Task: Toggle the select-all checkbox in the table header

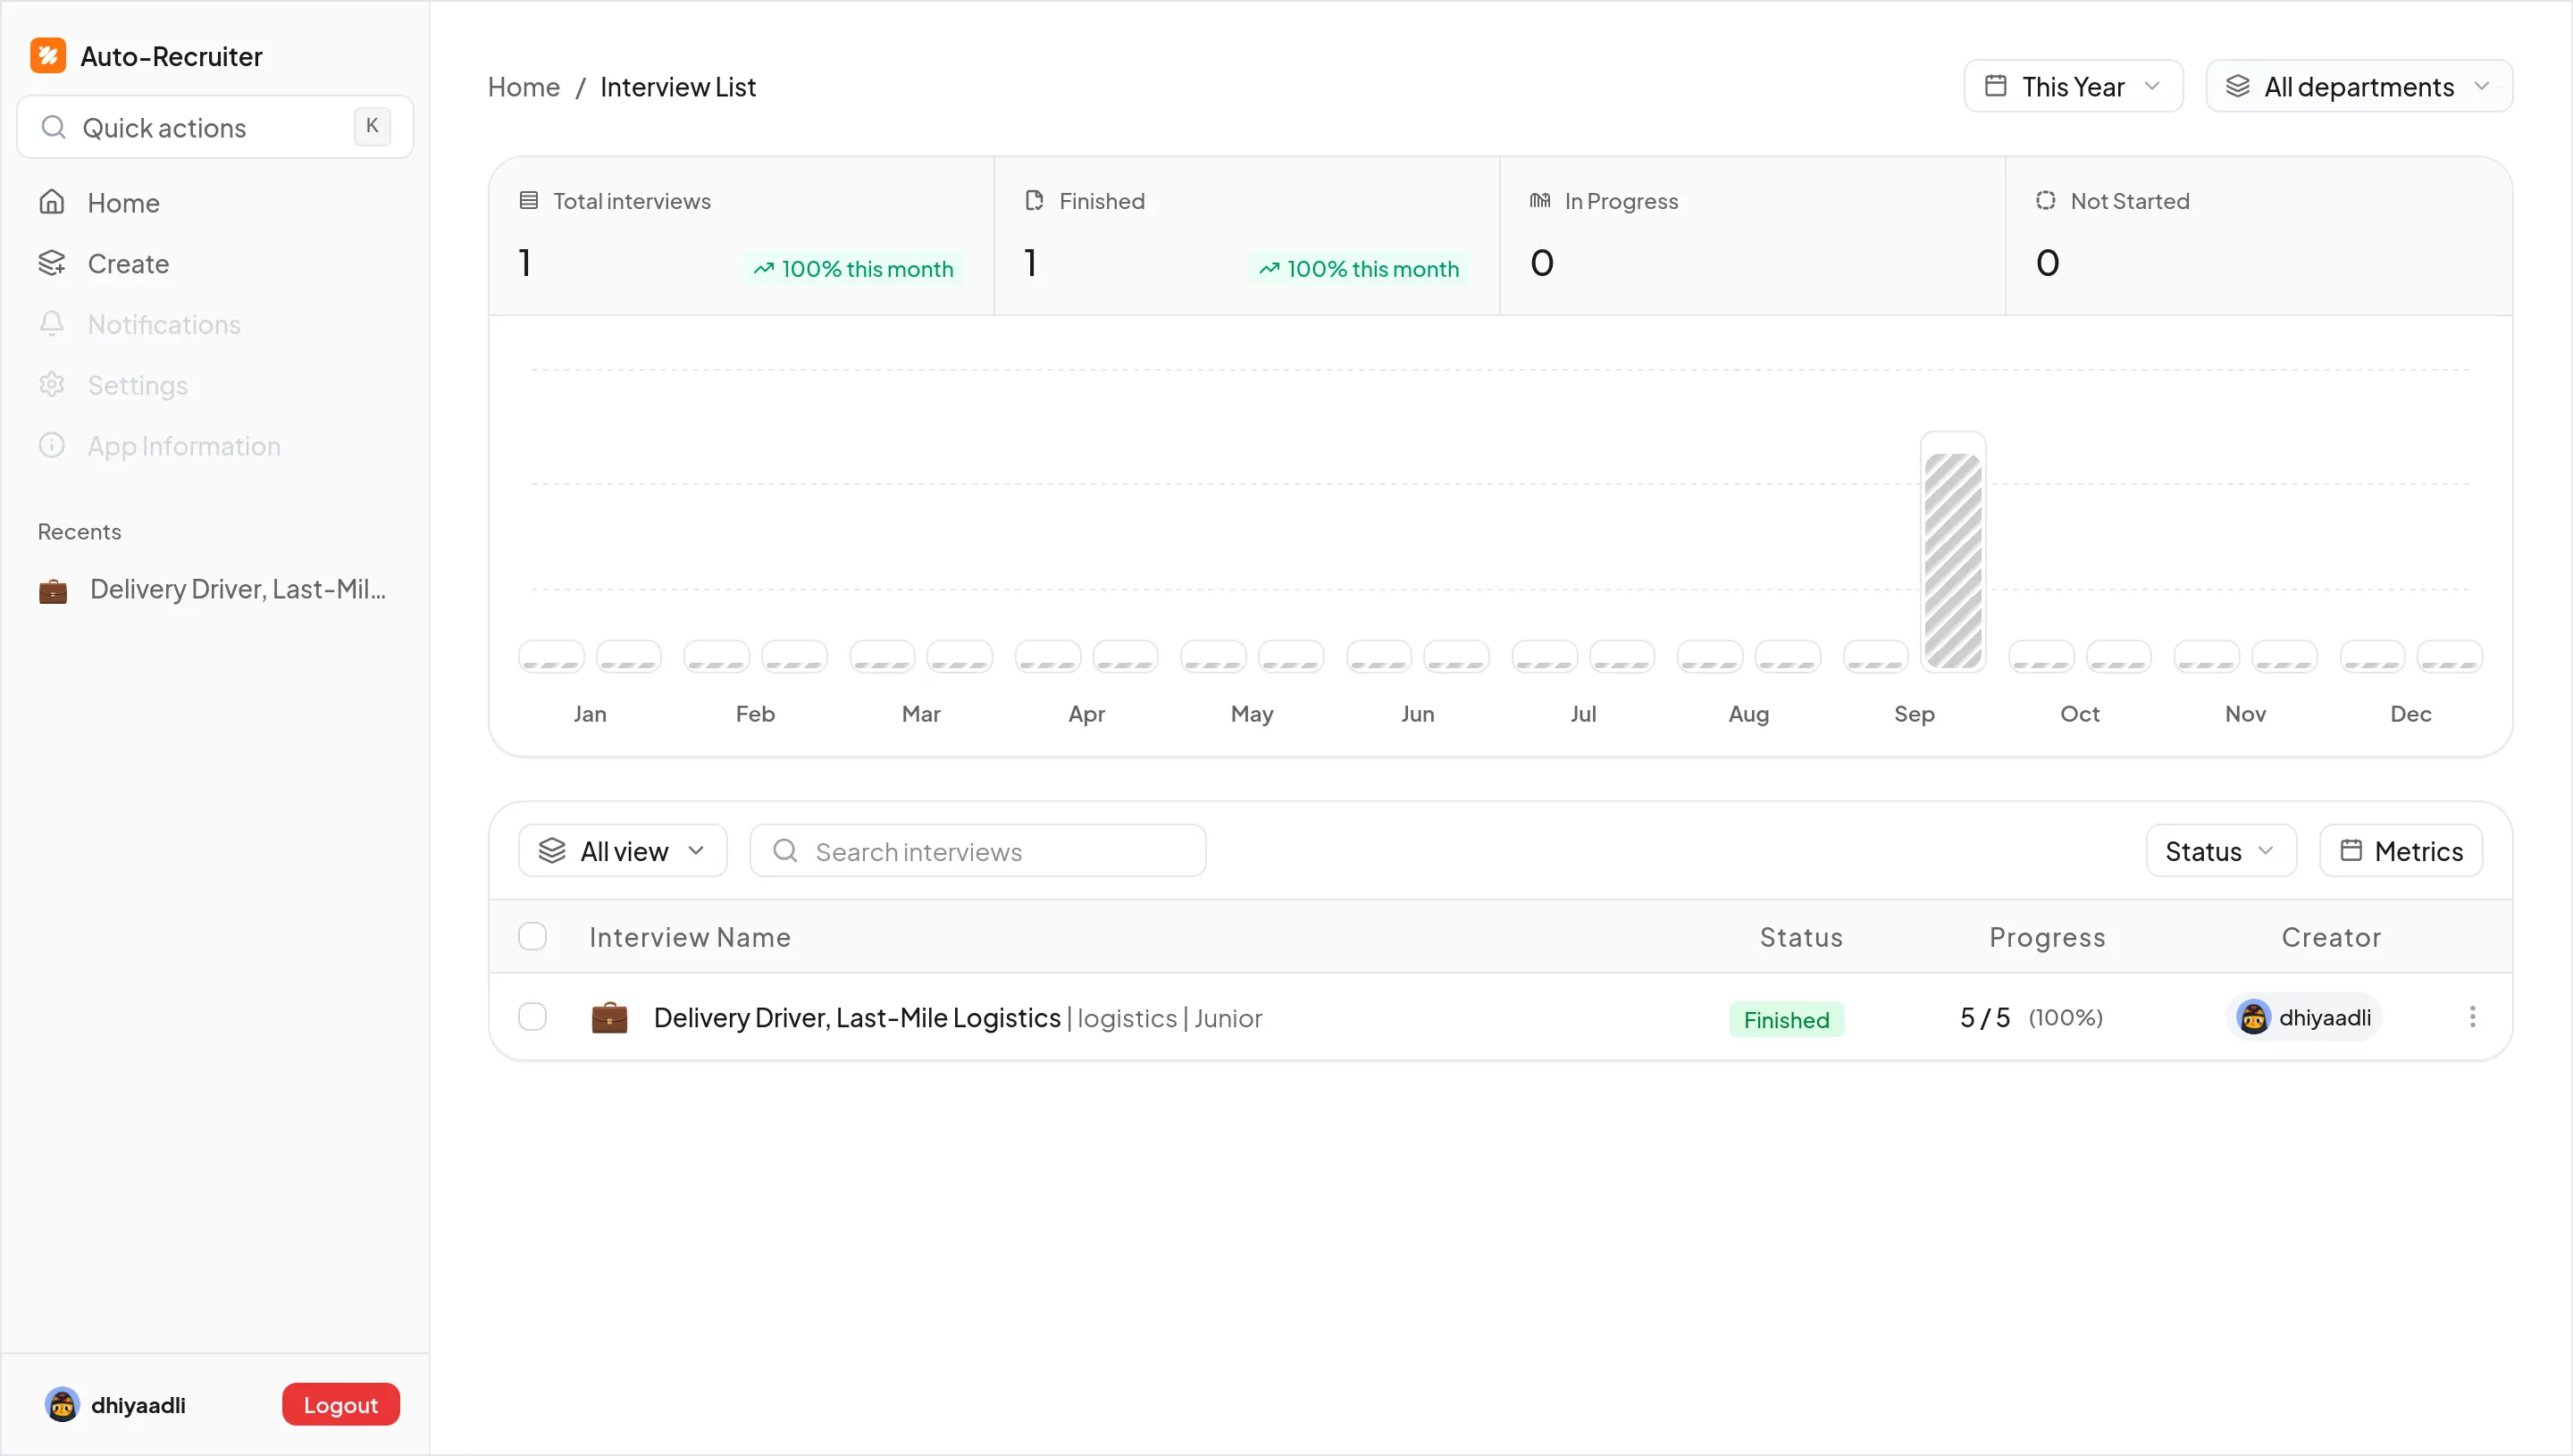Action: 532,936
